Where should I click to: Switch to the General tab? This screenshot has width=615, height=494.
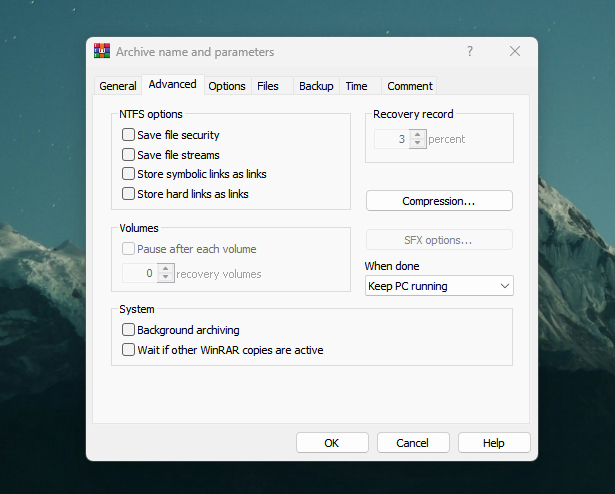click(x=118, y=86)
